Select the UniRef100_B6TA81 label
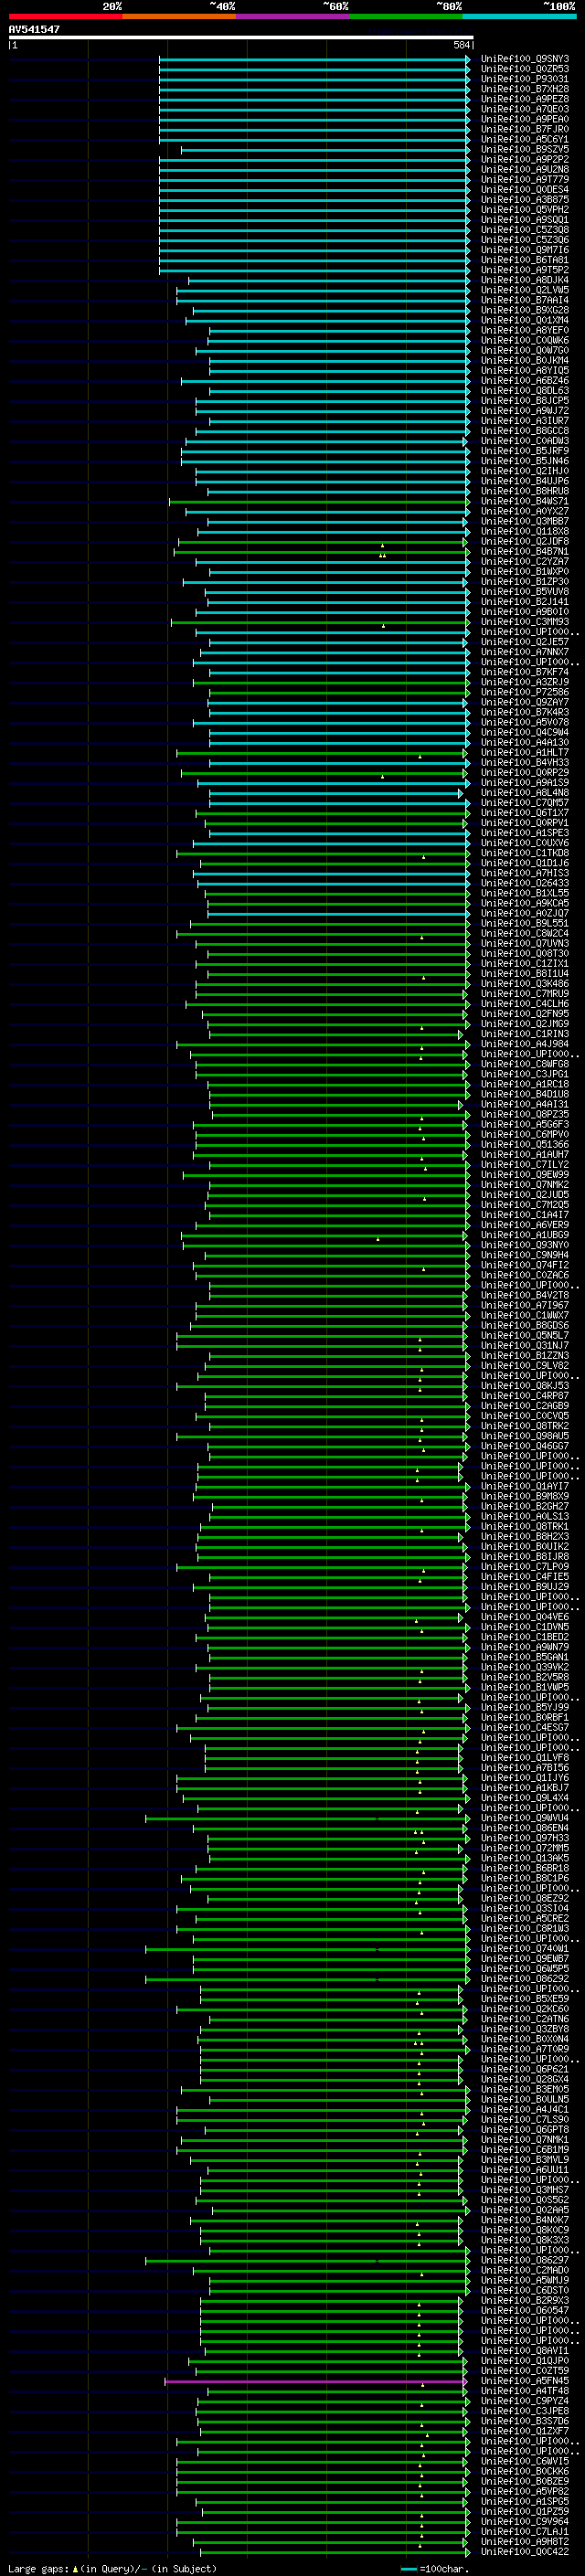Image resolution: width=585 pixels, height=2576 pixels. pos(525,260)
